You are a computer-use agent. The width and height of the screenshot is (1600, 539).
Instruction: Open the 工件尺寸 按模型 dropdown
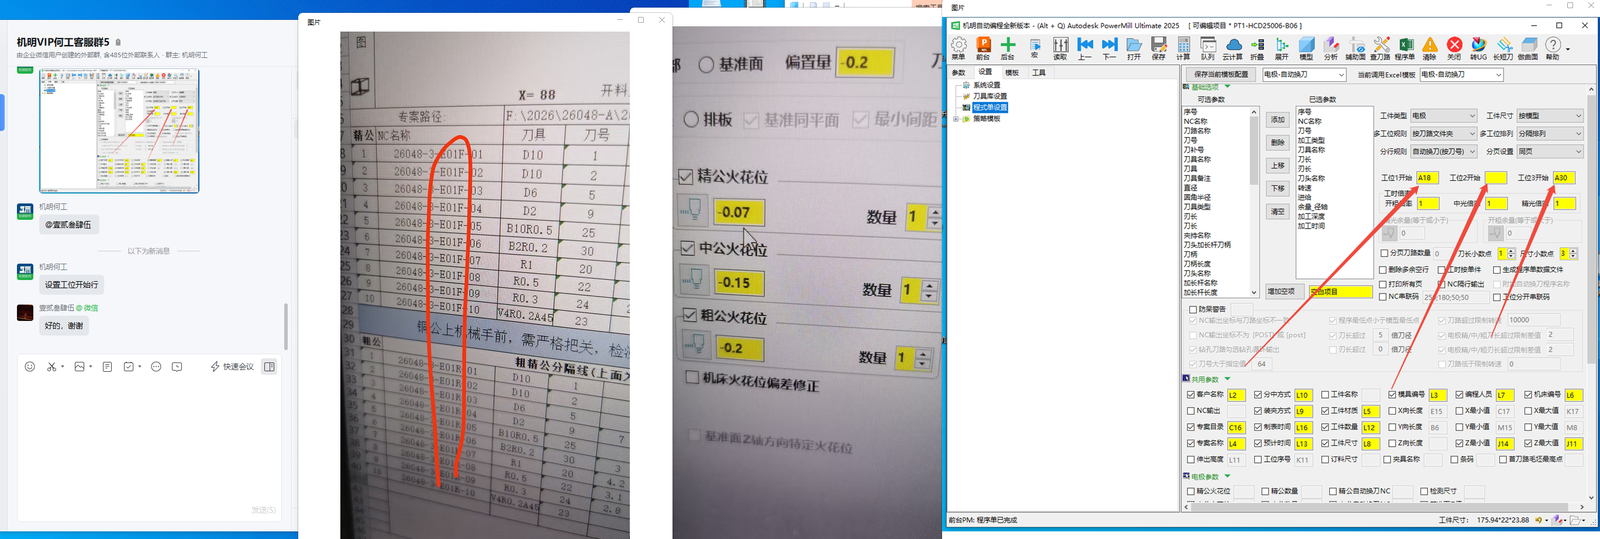[x=1549, y=116]
